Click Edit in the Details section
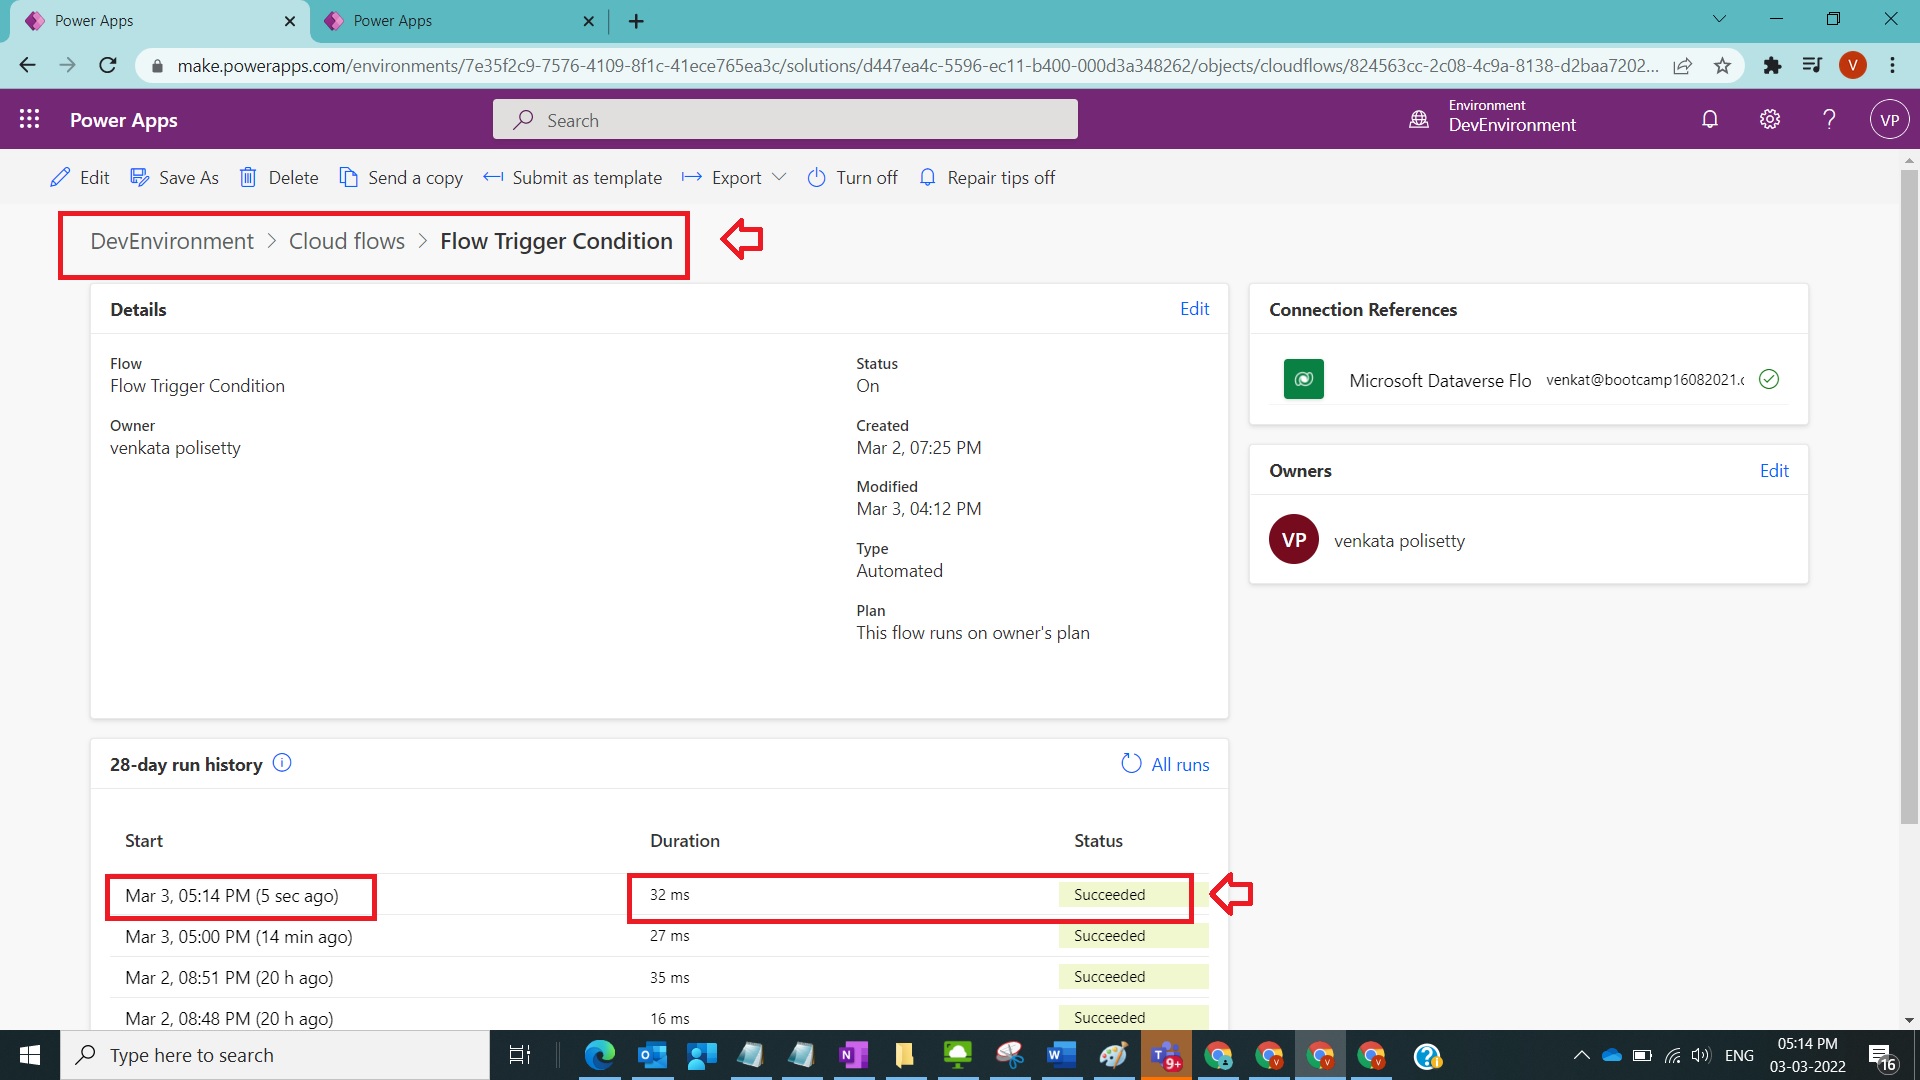The height and width of the screenshot is (1080, 1920). (x=1194, y=308)
